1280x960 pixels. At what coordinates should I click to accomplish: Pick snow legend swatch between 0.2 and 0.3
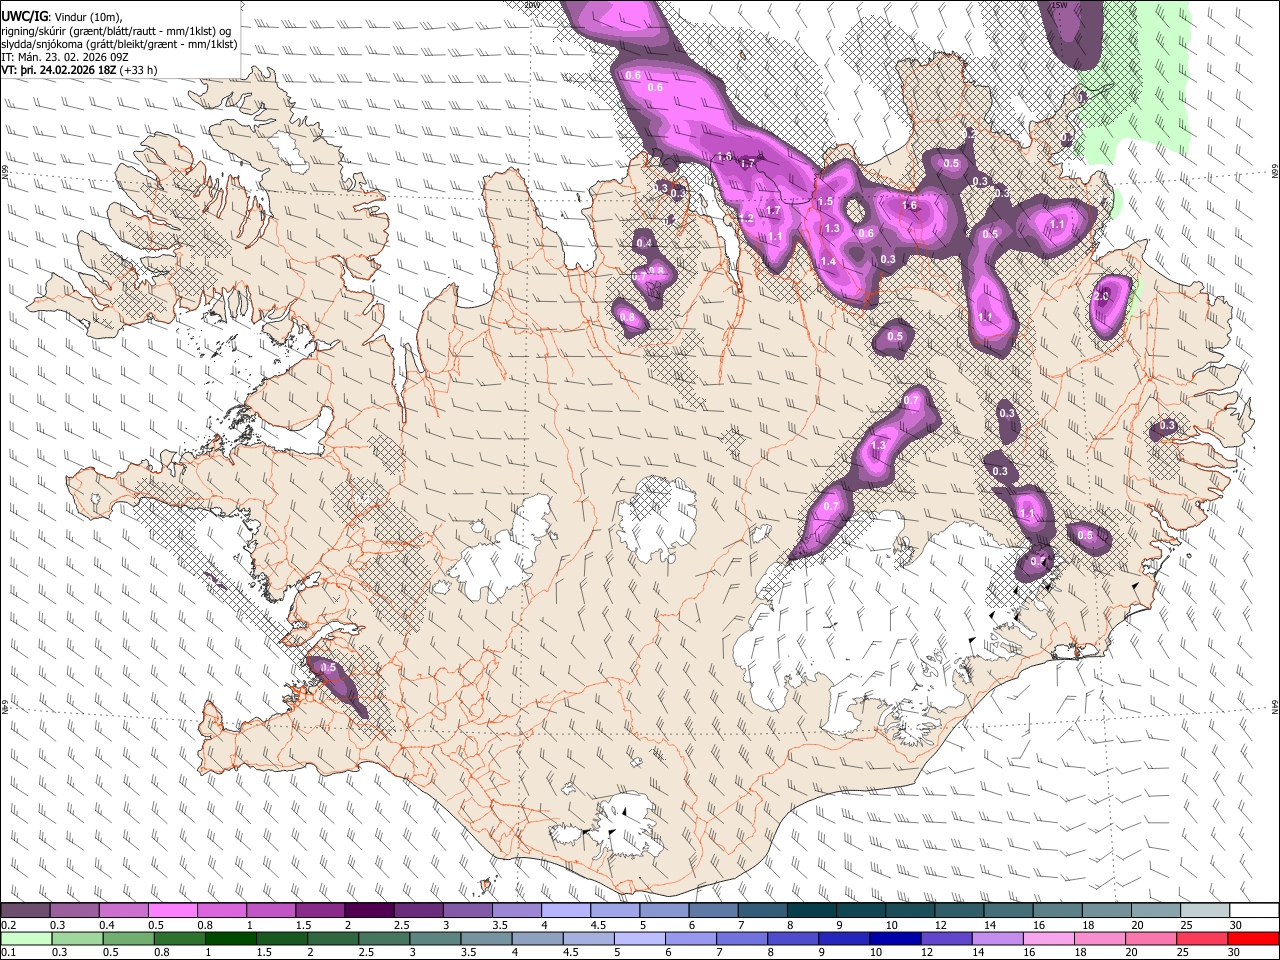(25, 911)
